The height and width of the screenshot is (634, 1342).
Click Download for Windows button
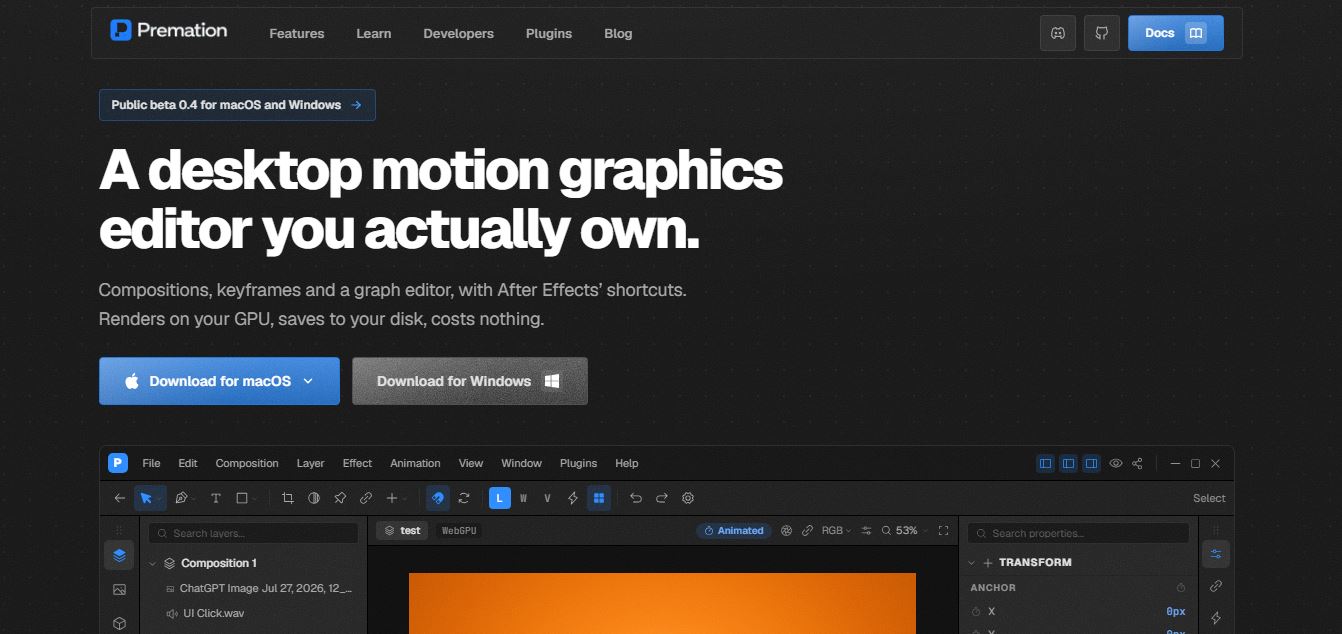(470, 381)
